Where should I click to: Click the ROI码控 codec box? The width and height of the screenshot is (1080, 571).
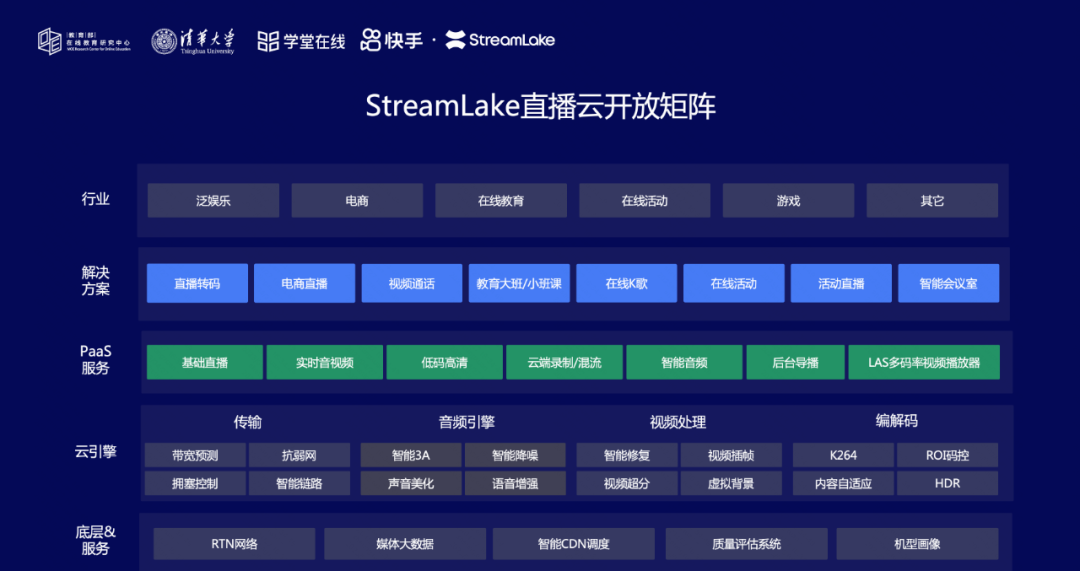947,455
